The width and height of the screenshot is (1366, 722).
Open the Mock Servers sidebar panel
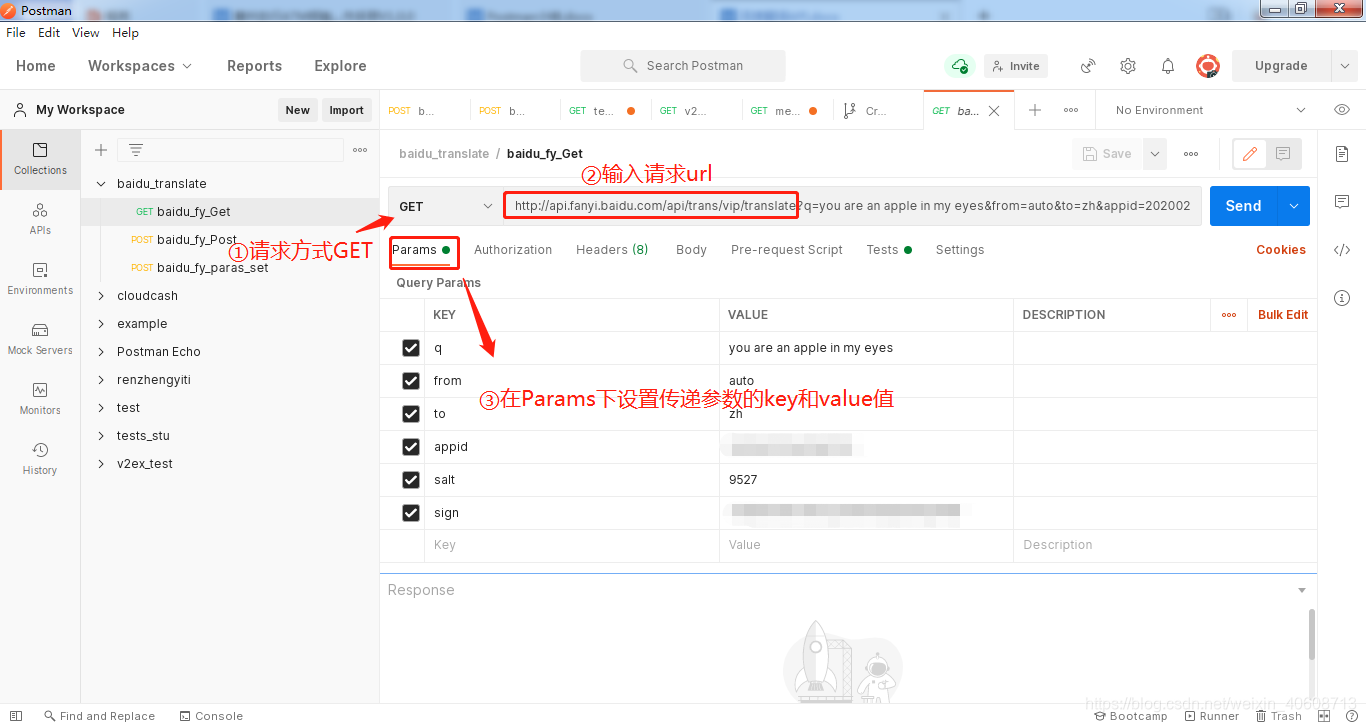(x=40, y=339)
